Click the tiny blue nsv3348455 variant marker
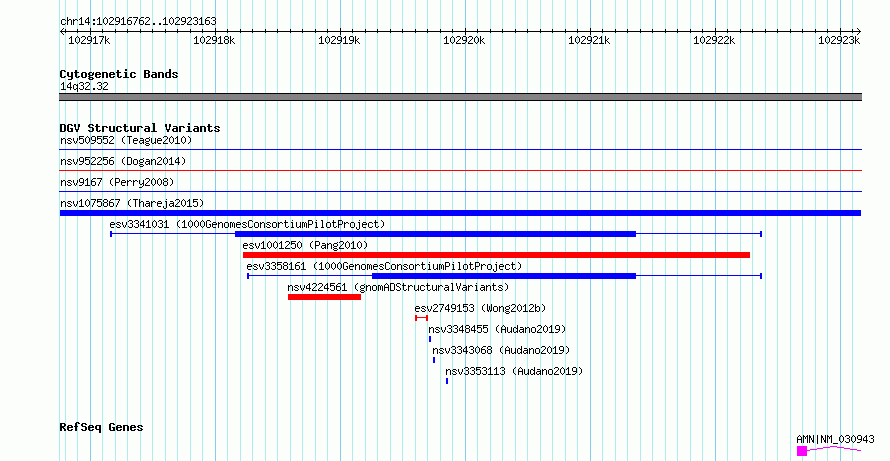Screen dimensions: 890x461 [430, 339]
